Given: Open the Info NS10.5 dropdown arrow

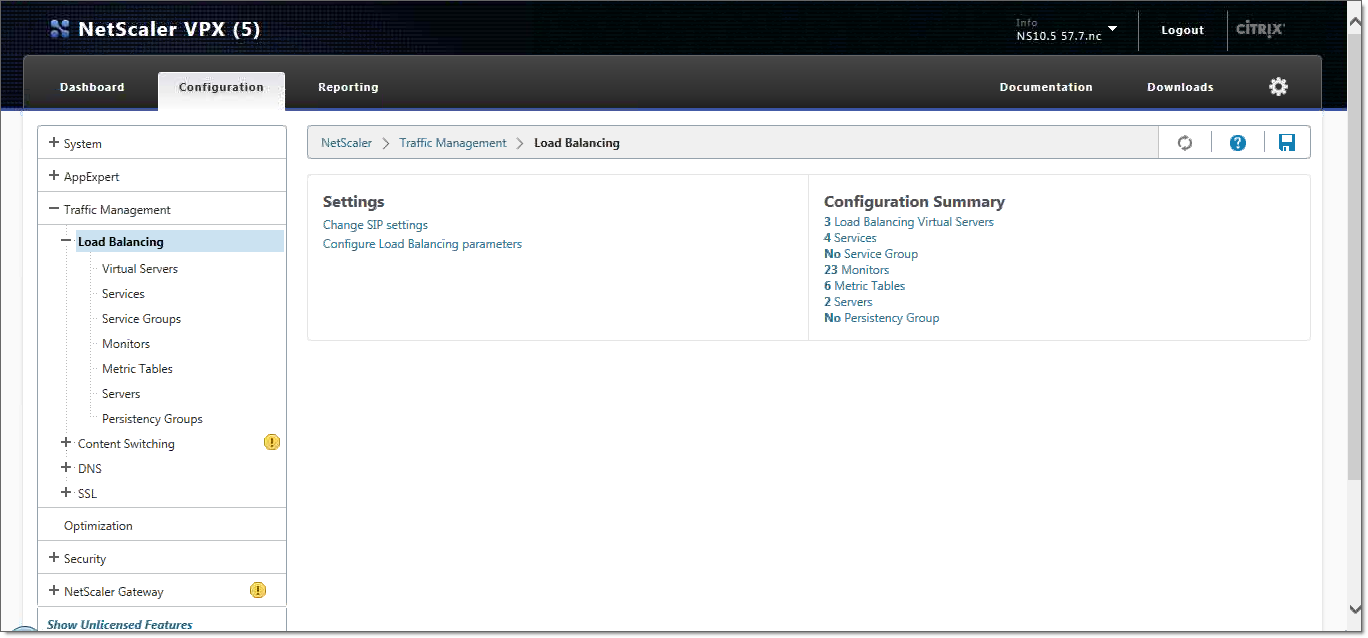Looking at the screenshot, I should pyautogui.click(x=1112, y=29).
